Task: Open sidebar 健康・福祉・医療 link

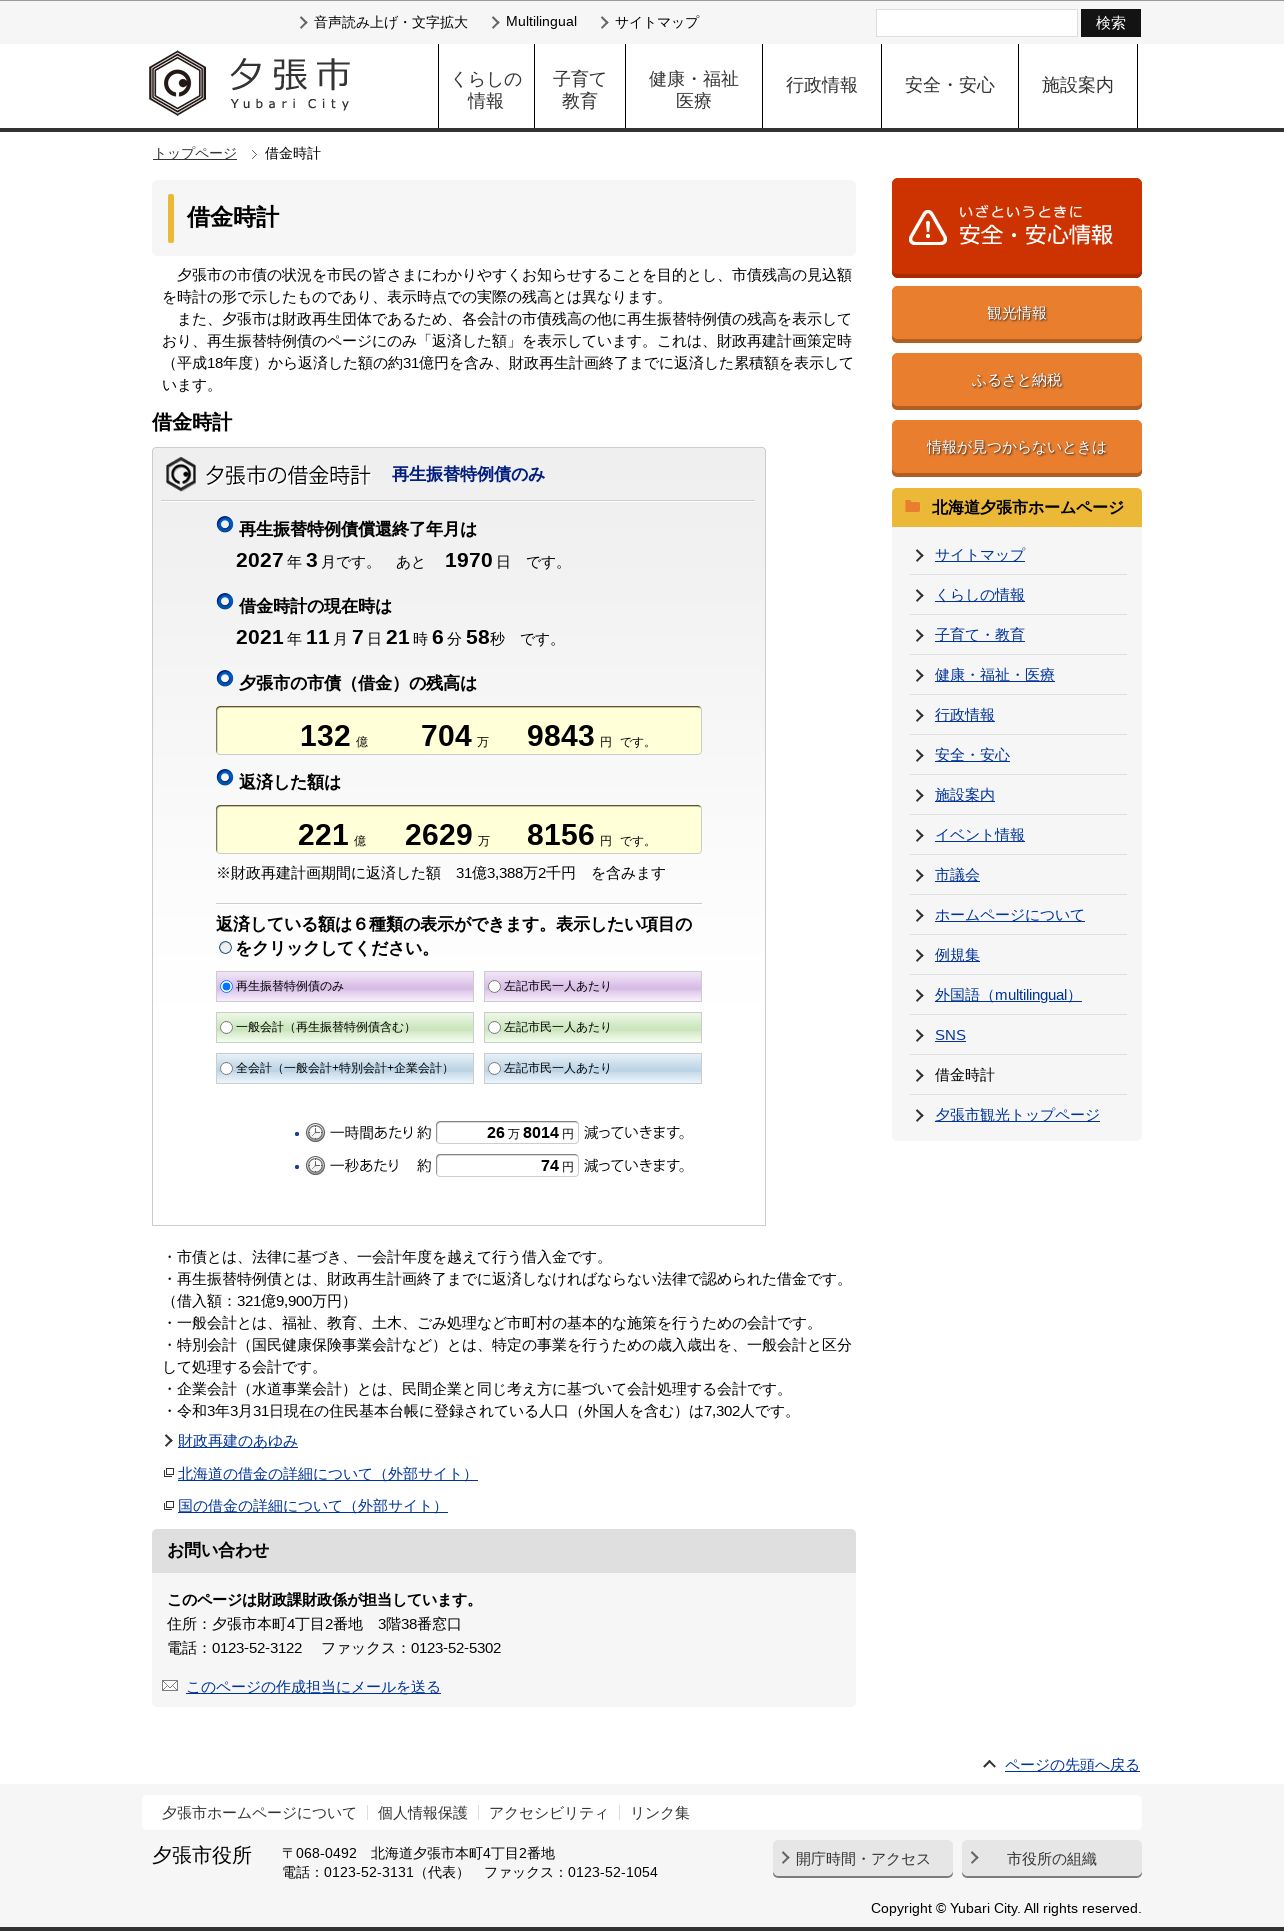Action: pyautogui.click(x=995, y=675)
